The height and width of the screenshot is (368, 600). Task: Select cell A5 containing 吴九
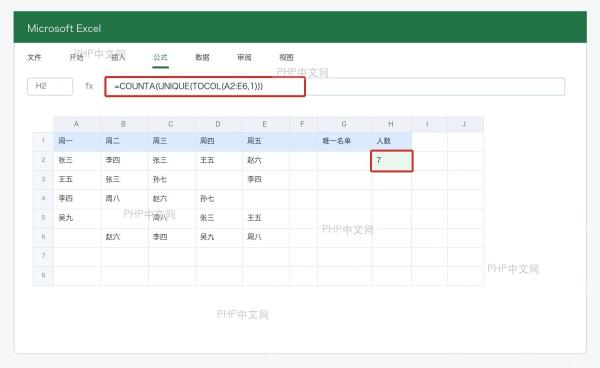tap(77, 218)
